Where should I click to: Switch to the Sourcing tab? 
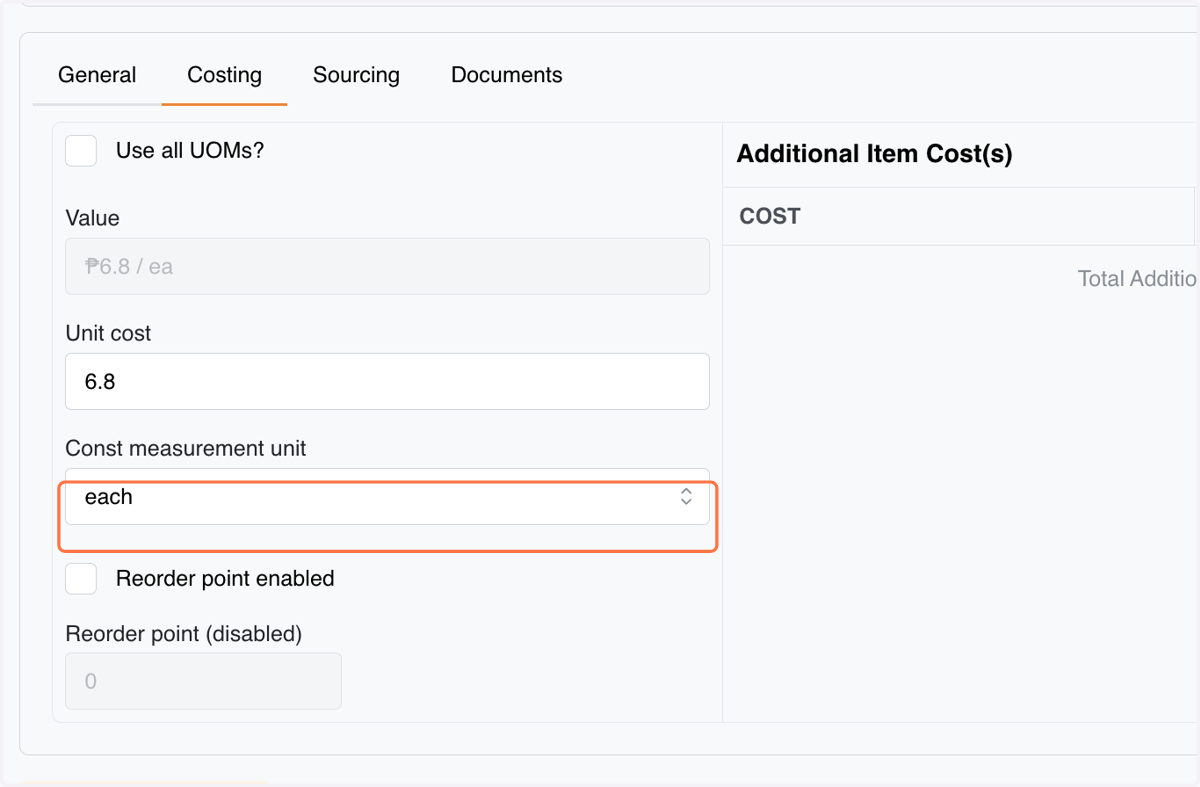[356, 75]
